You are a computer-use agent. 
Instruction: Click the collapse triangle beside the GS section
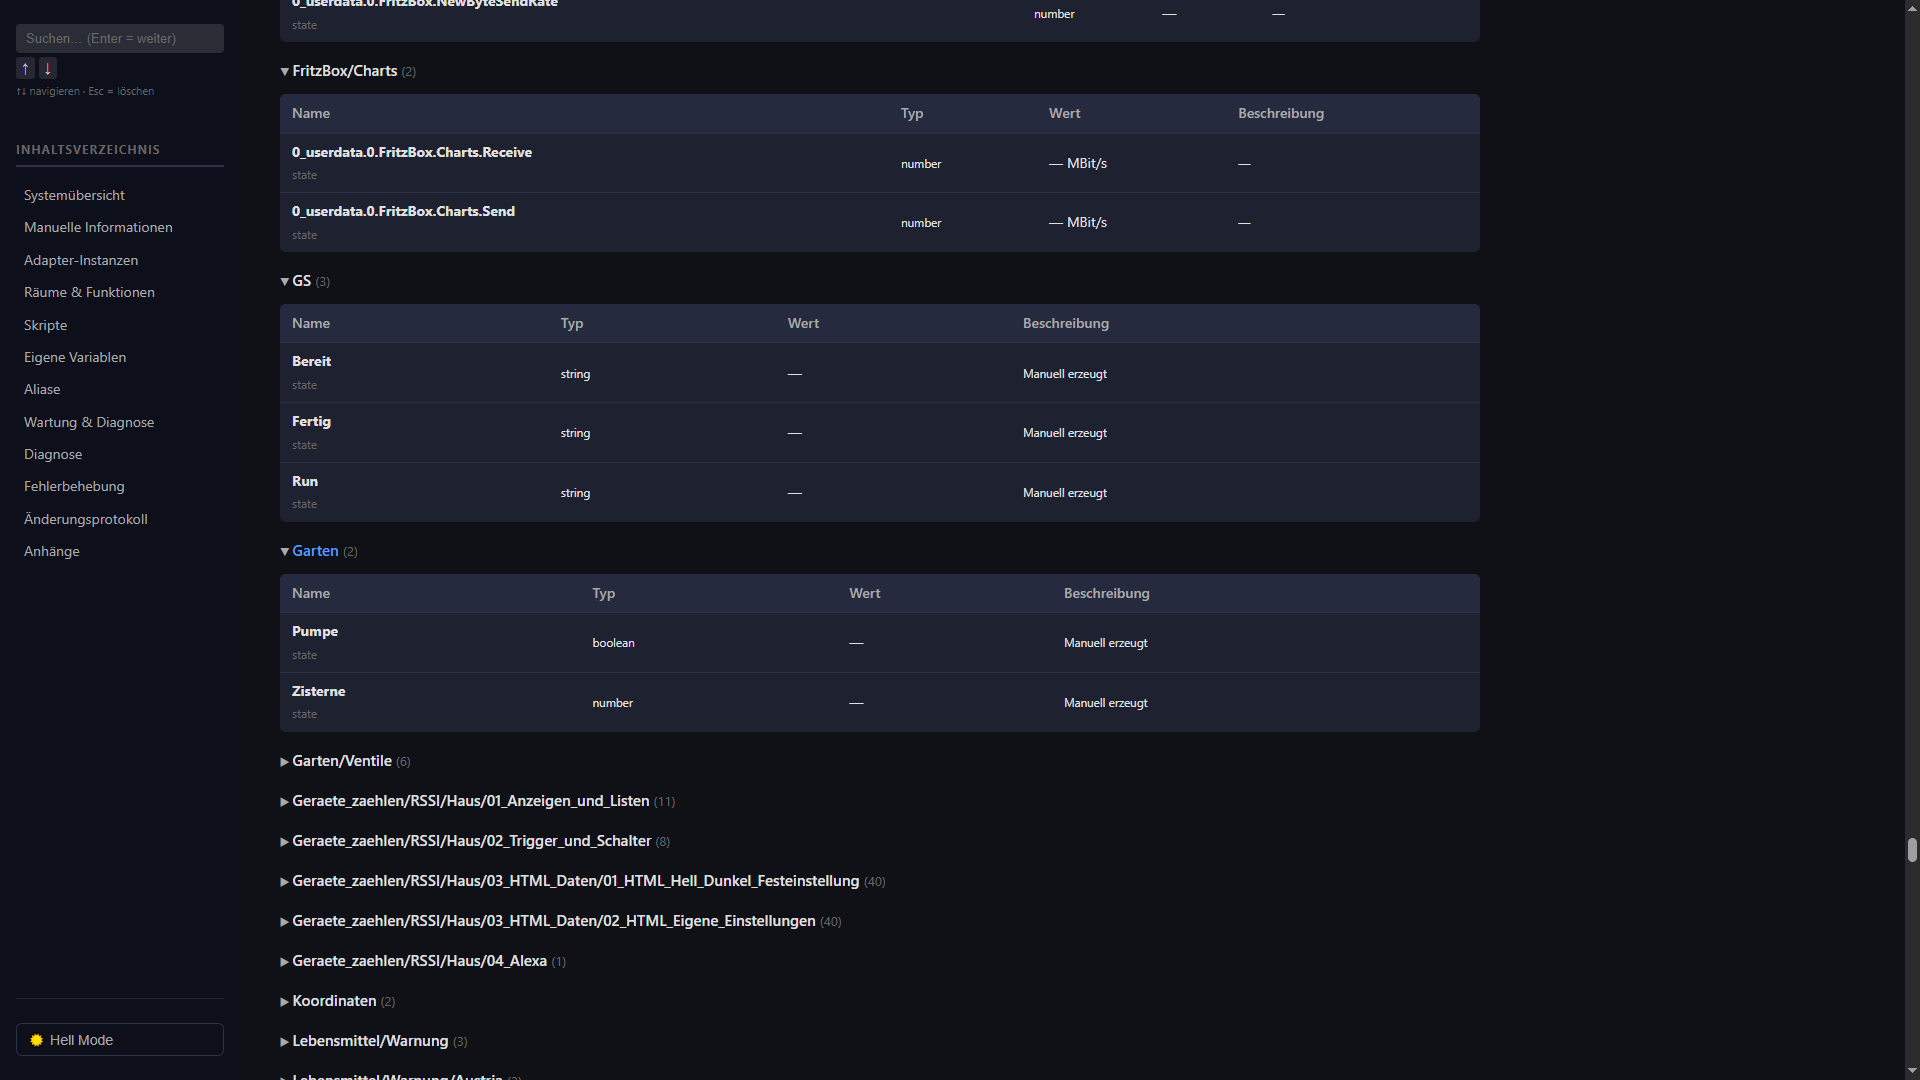pos(284,281)
